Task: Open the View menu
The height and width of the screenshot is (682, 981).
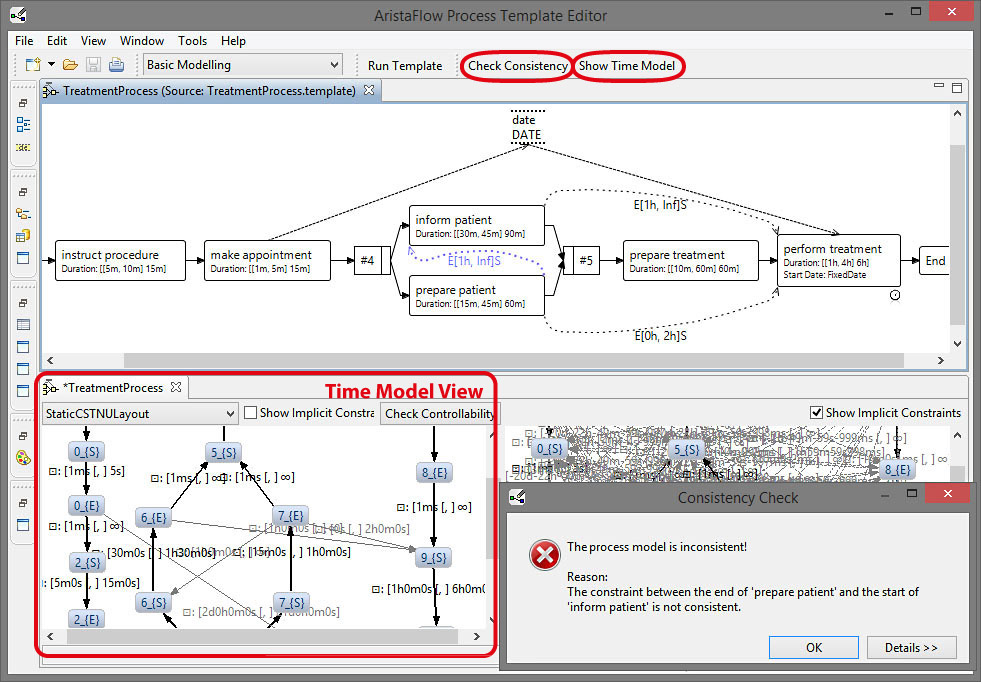Action: [x=93, y=41]
